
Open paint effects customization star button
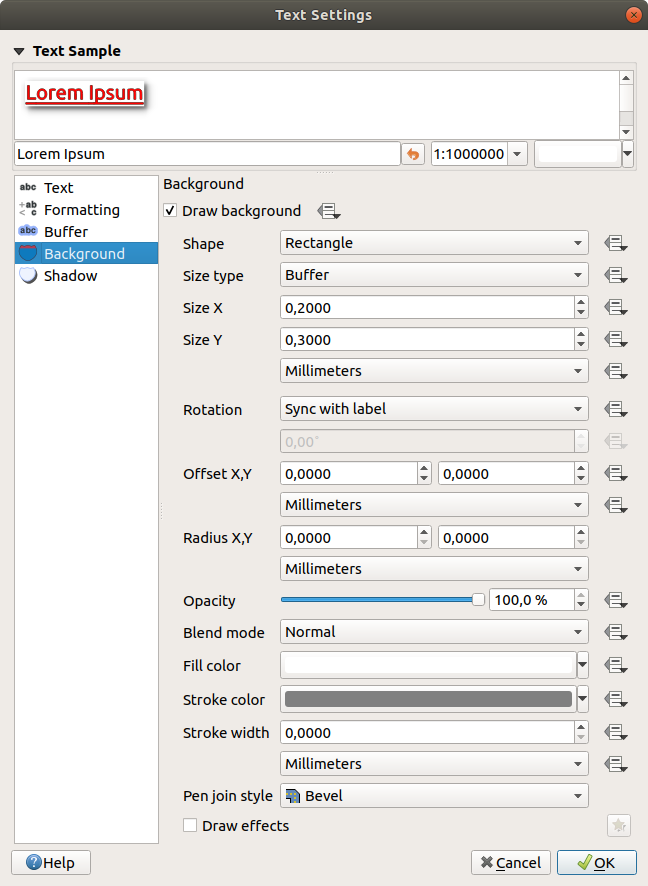click(x=619, y=826)
